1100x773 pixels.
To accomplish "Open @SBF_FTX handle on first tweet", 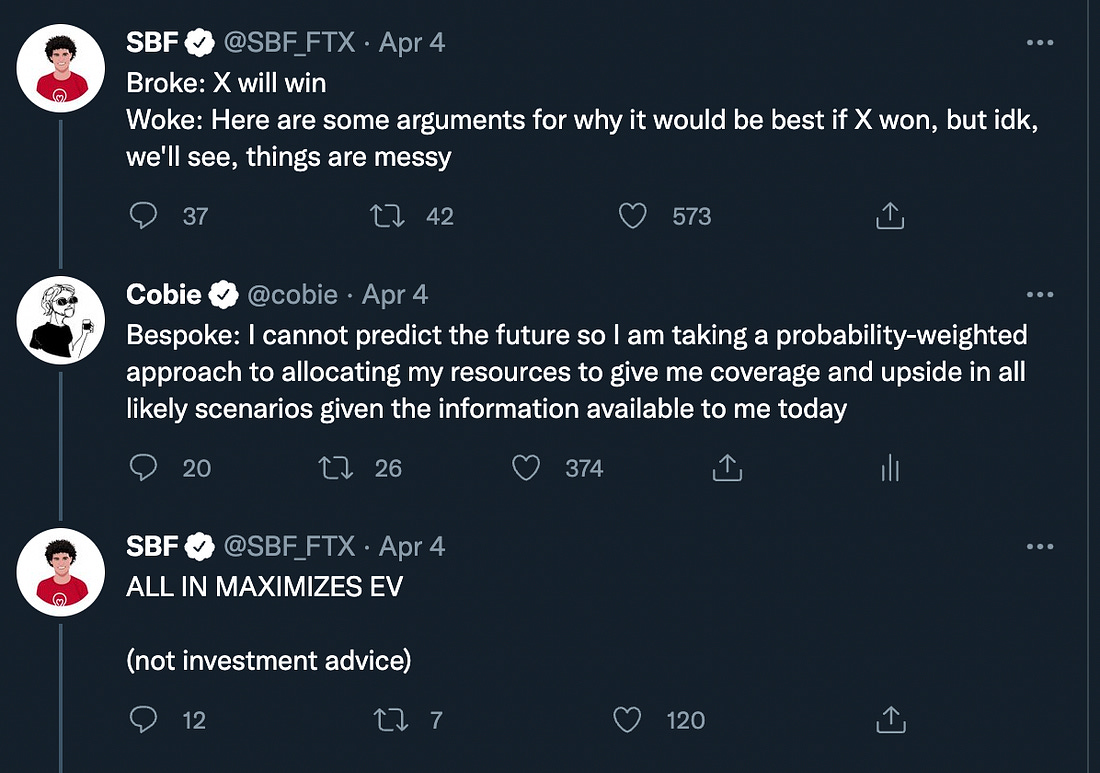I will point(289,43).
